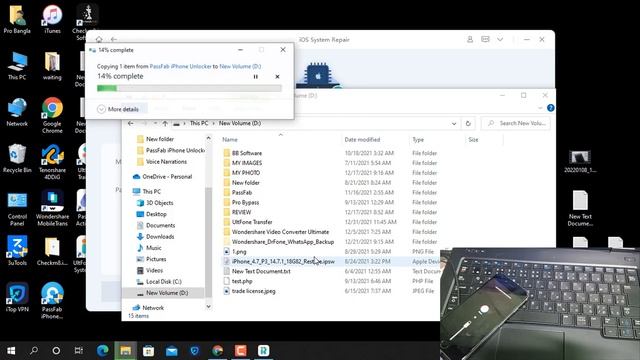The image size is (640, 360).
Task: Open the iOS System Repair menu chevron
Action: (x=500, y=40)
